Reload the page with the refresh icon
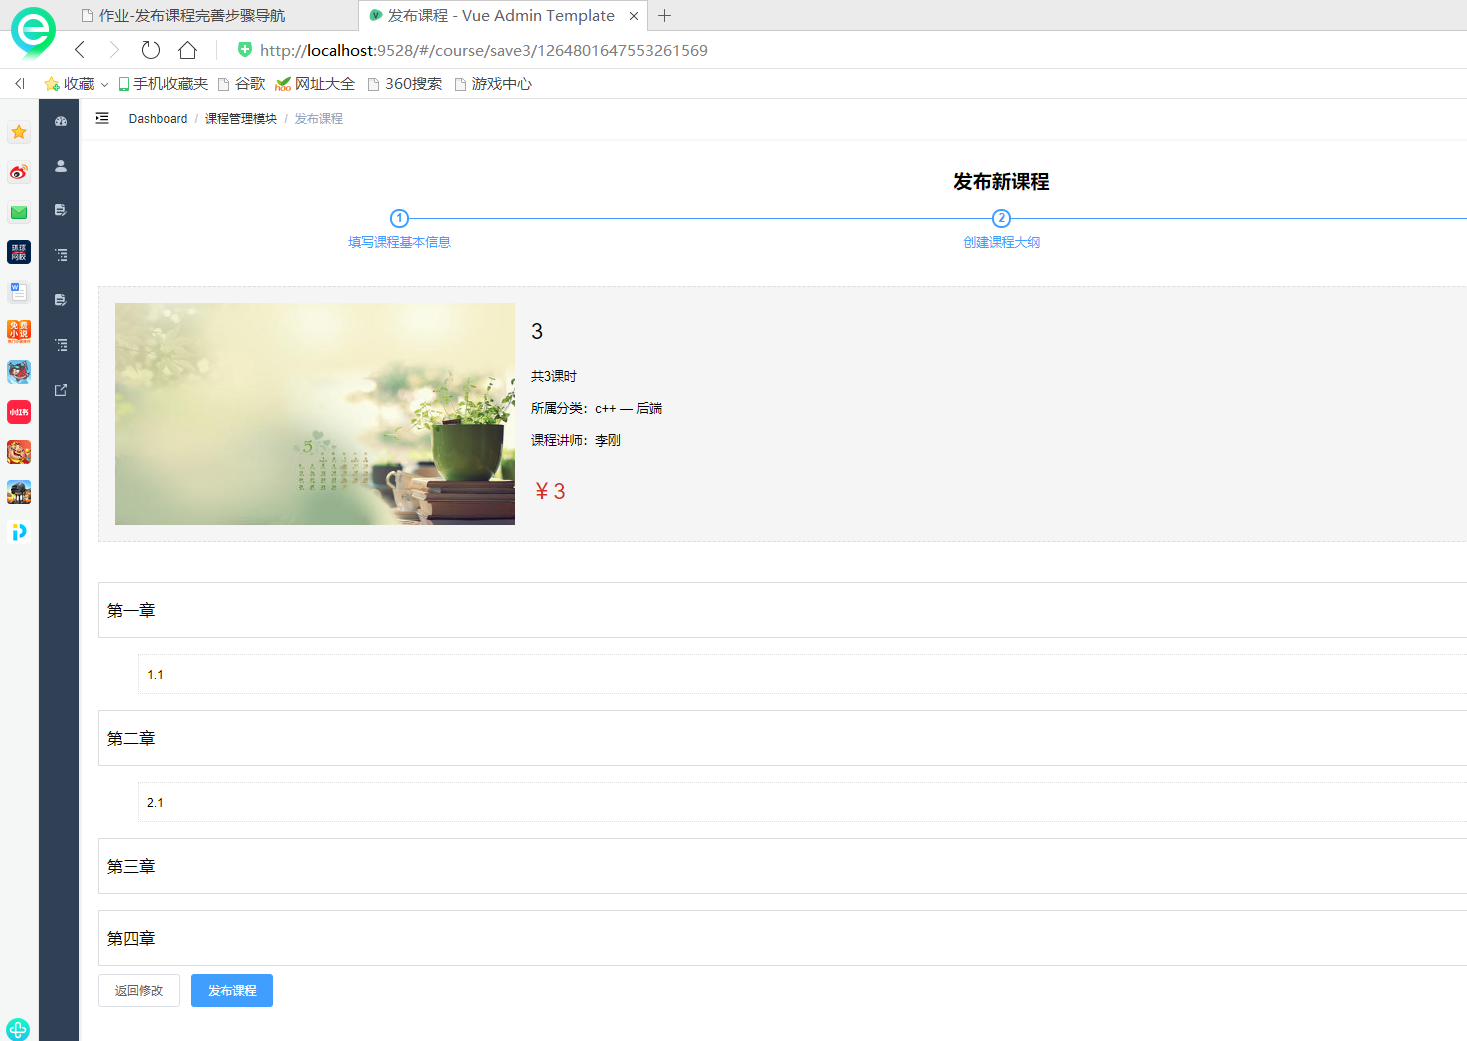 [150, 50]
